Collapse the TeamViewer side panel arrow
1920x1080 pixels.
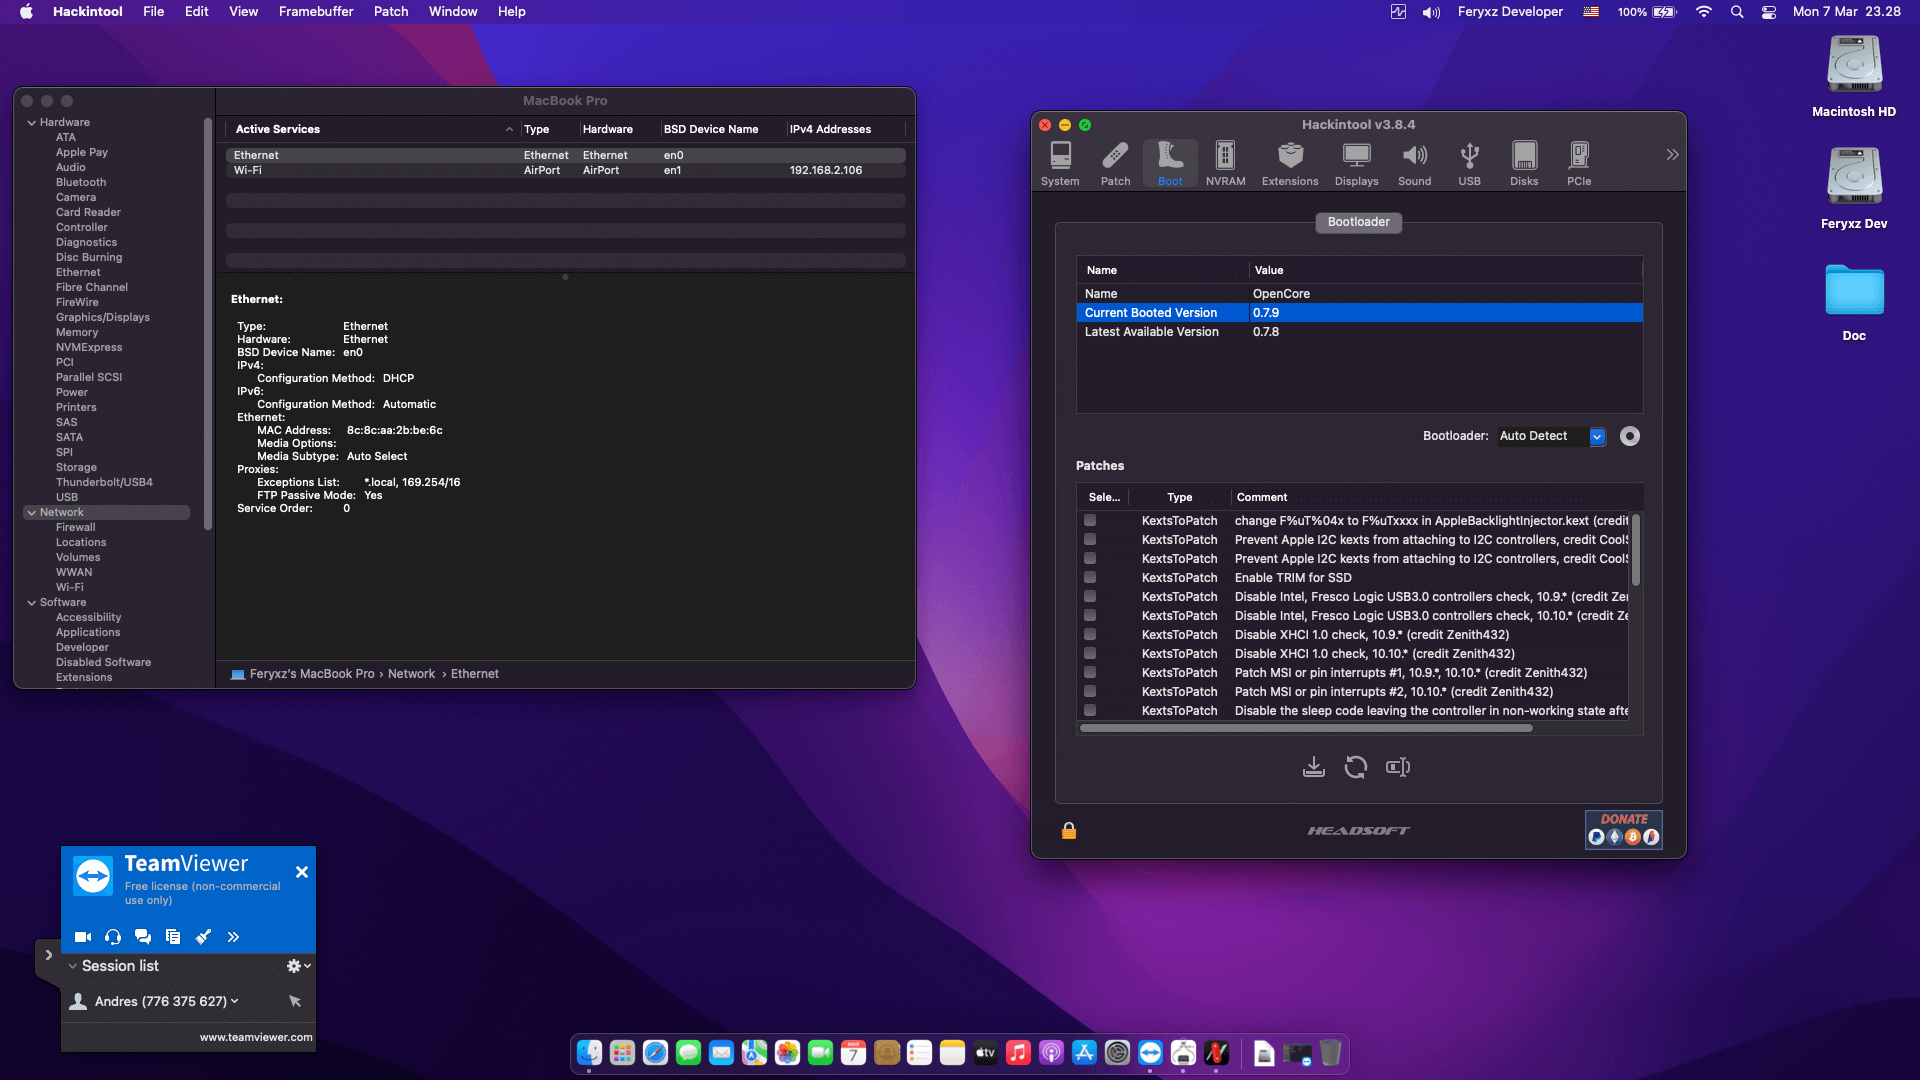click(x=48, y=955)
